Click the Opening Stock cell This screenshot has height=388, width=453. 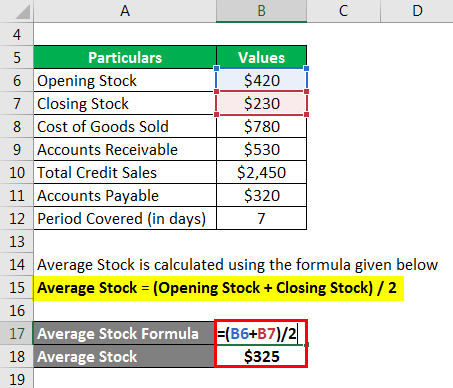click(125, 80)
